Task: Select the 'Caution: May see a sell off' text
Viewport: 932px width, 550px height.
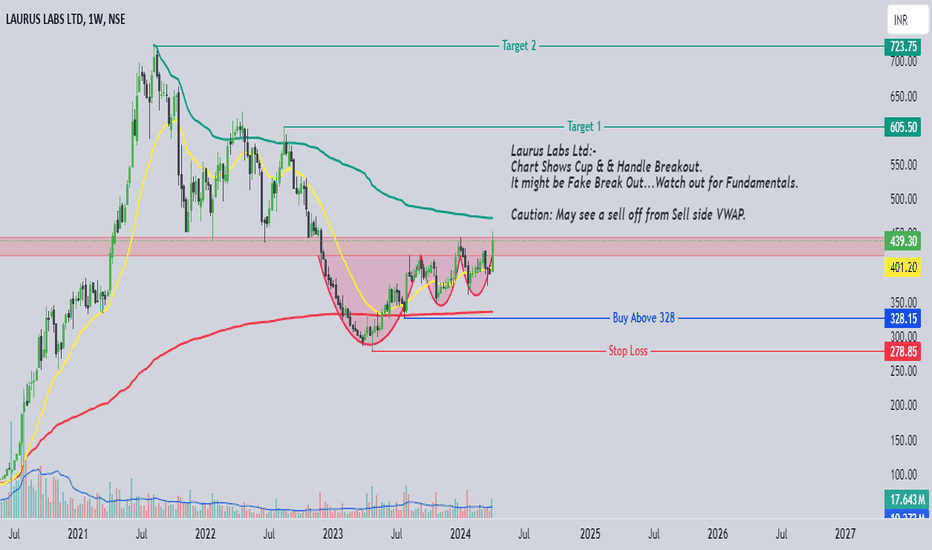Action: click(x=628, y=215)
